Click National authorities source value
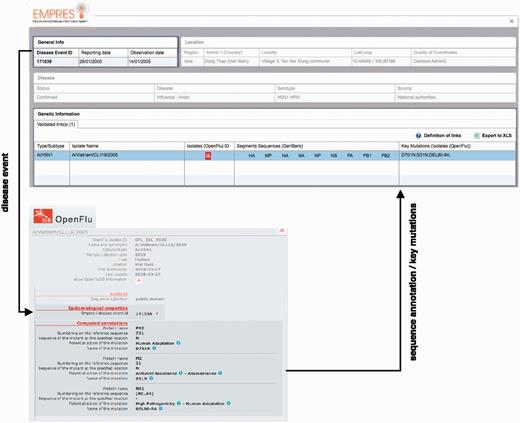This screenshot has height=423, width=520. pyautogui.click(x=416, y=97)
